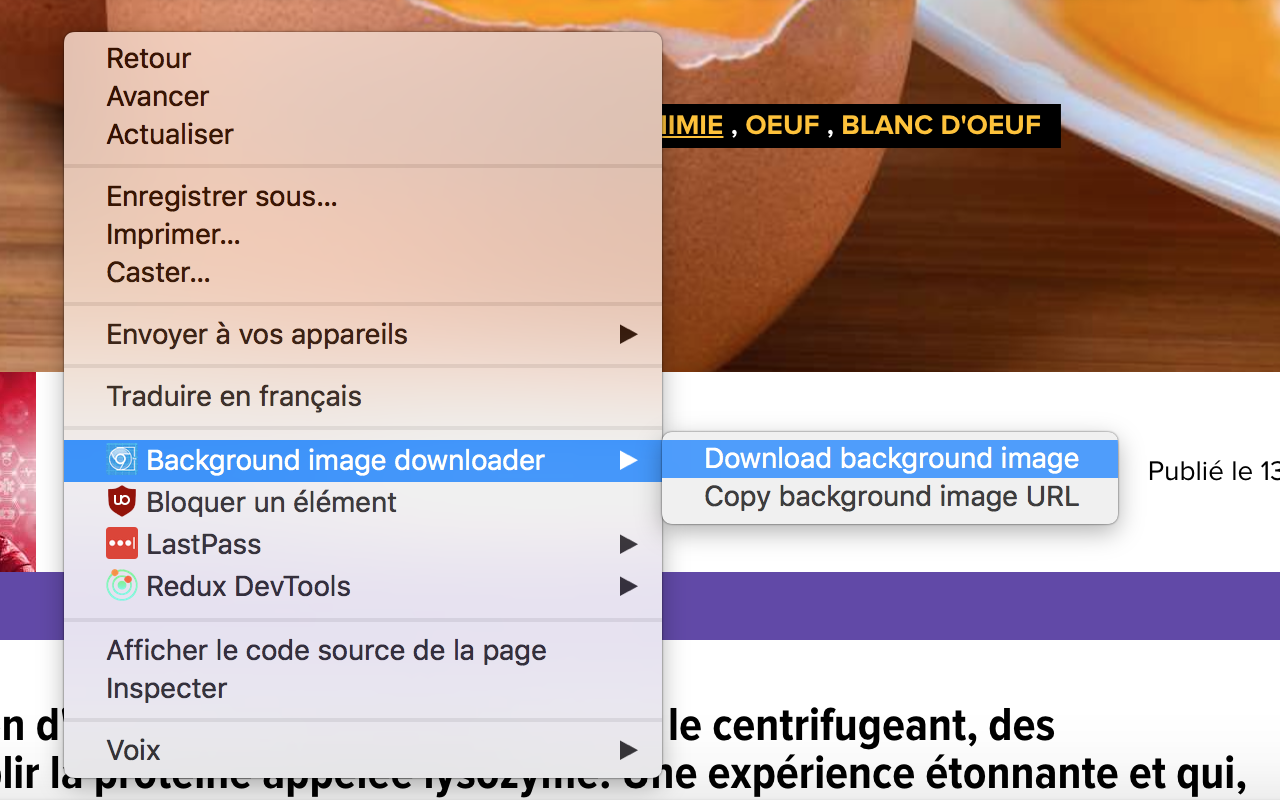
Task: Open Enregistrer sous... to save the page
Action: (222, 195)
